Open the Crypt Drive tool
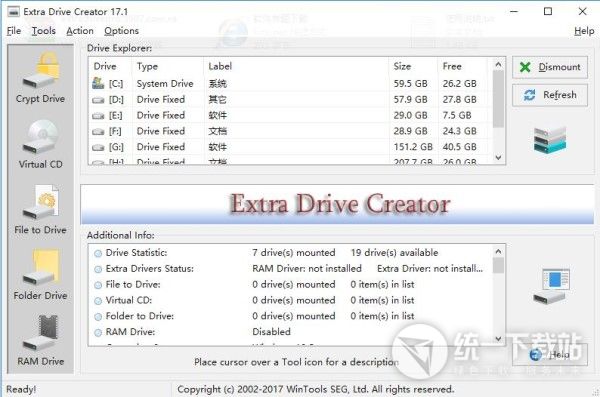Image resolution: width=600 pixels, height=397 pixels. (x=40, y=78)
